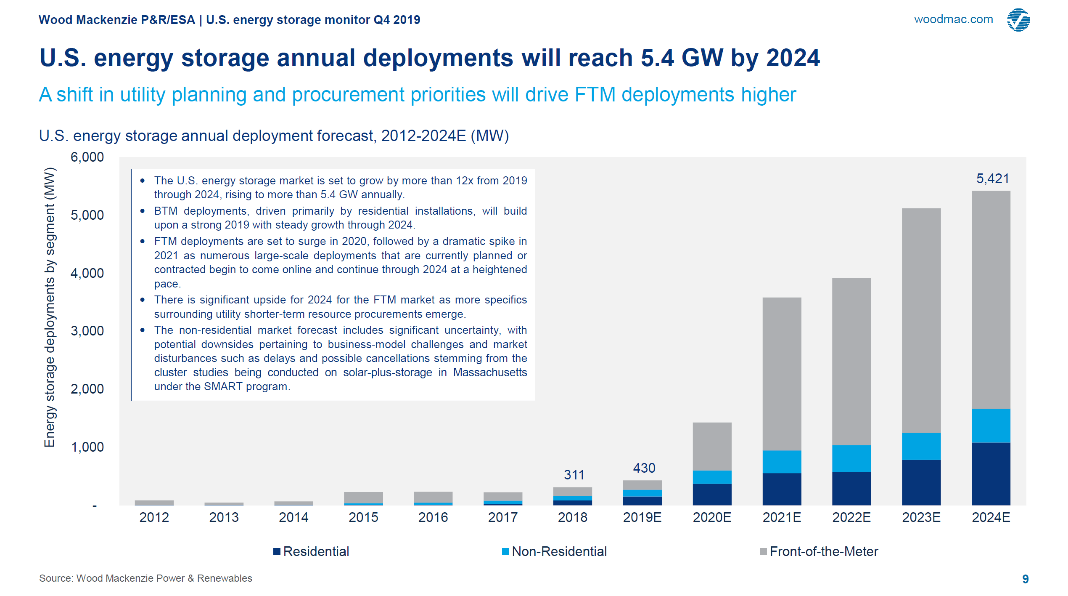The width and height of the screenshot is (1068, 596).
Task: Click the 2,000 y-axis value
Action: [87, 389]
